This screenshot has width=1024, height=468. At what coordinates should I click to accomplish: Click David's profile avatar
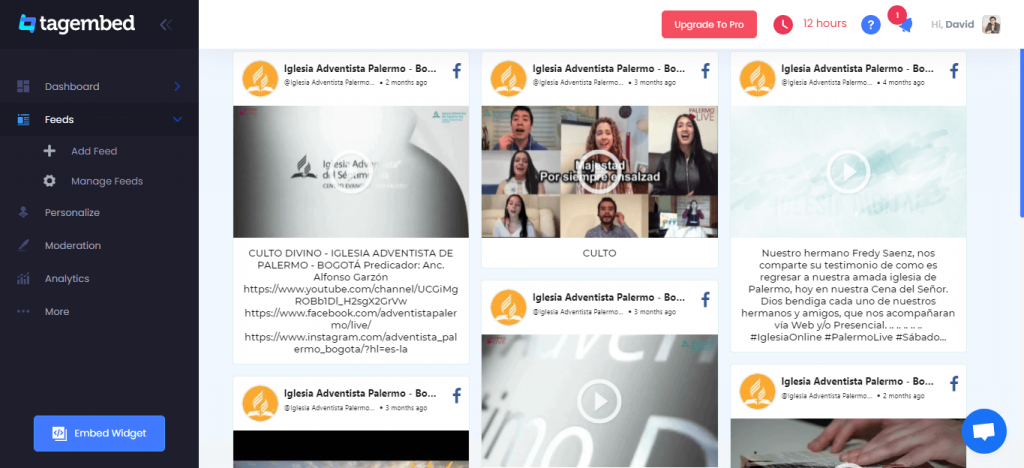click(991, 24)
